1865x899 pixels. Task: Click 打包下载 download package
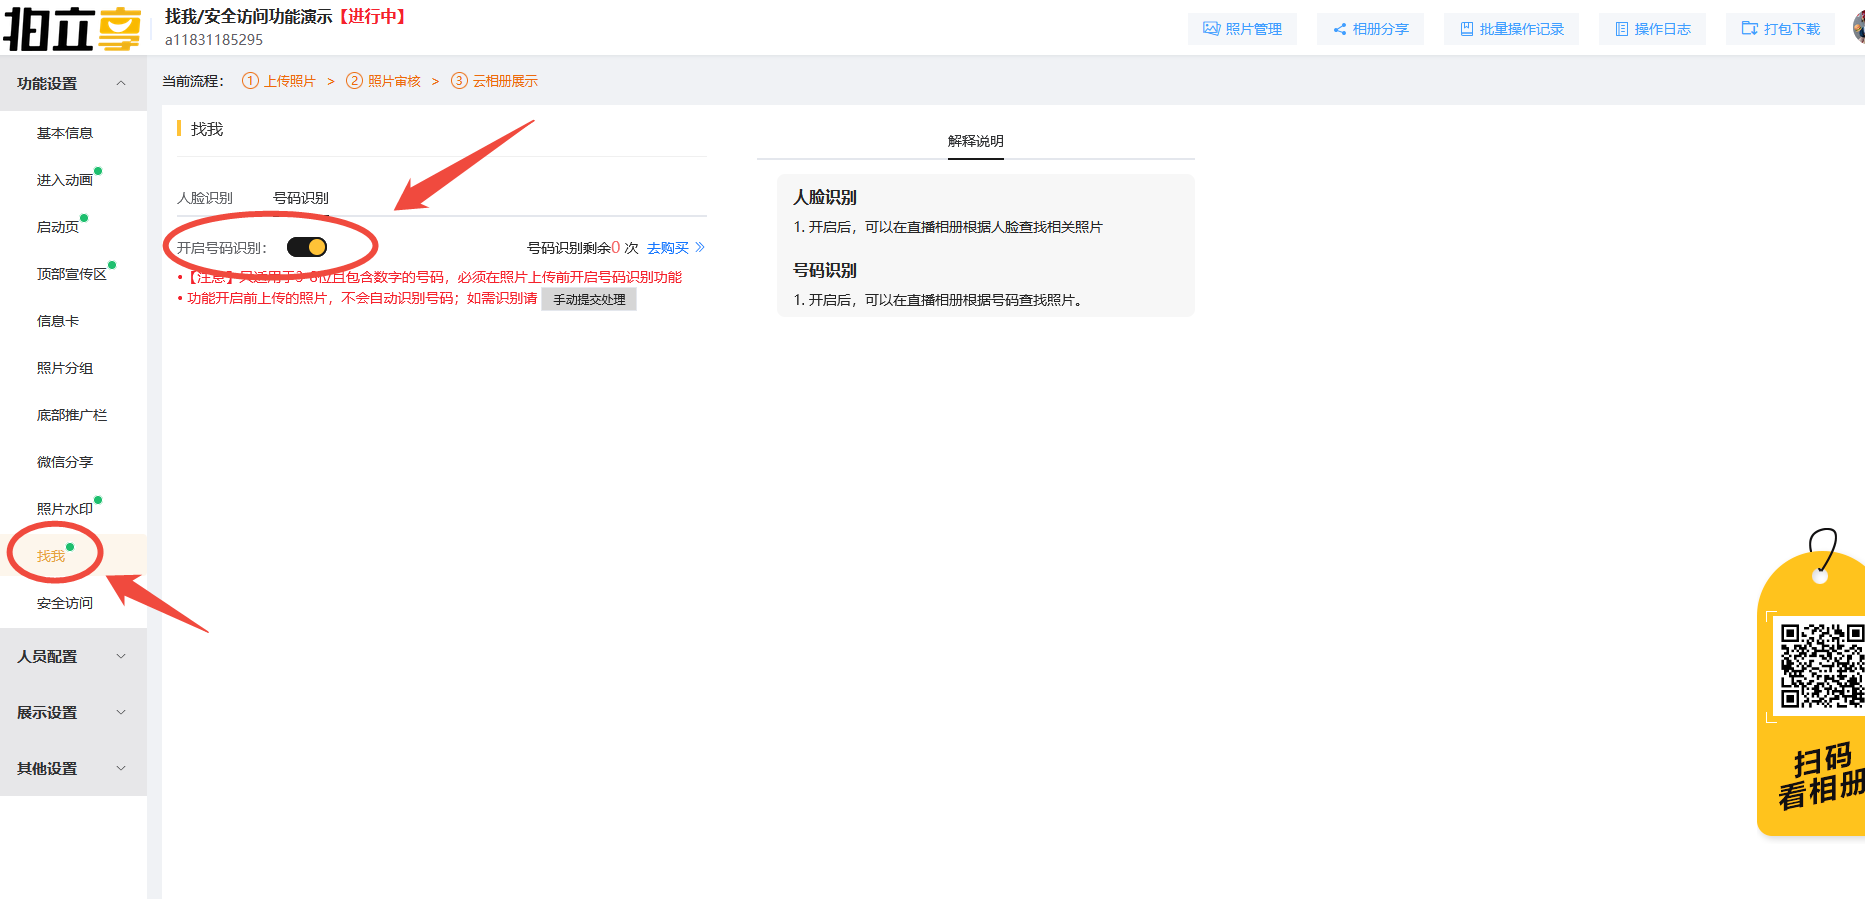tap(1780, 29)
